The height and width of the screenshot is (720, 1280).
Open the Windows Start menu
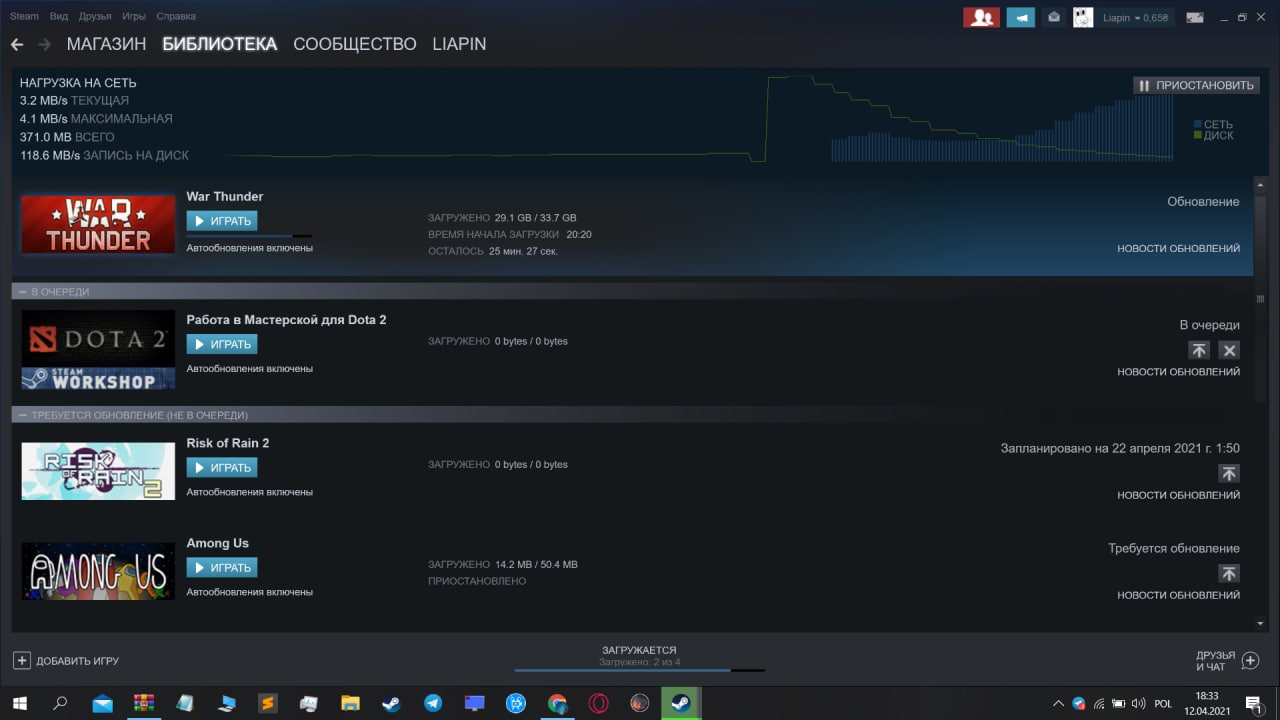tap(19, 703)
